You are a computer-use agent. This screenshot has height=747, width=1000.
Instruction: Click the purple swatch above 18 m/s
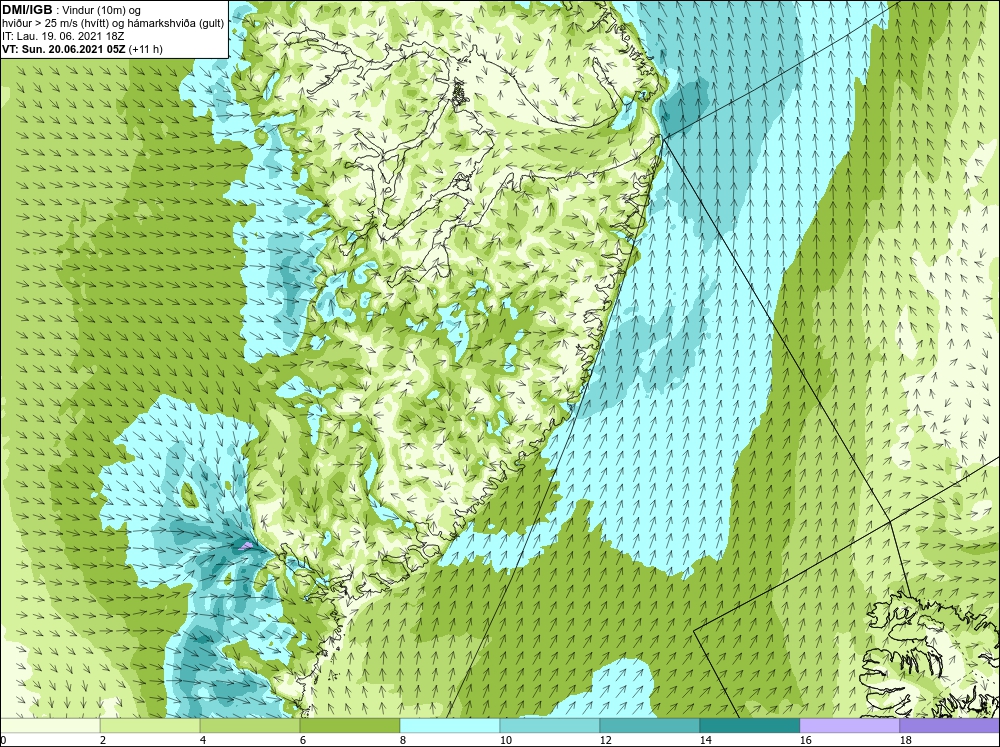950,725
